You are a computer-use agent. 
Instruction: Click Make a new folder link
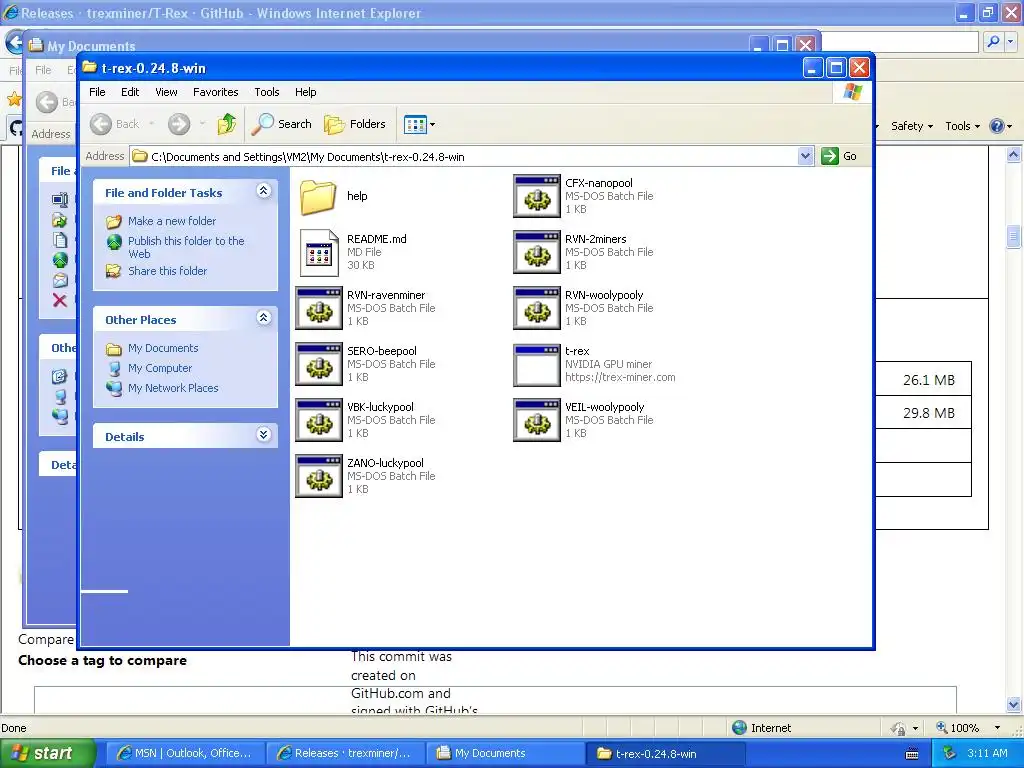pos(172,221)
